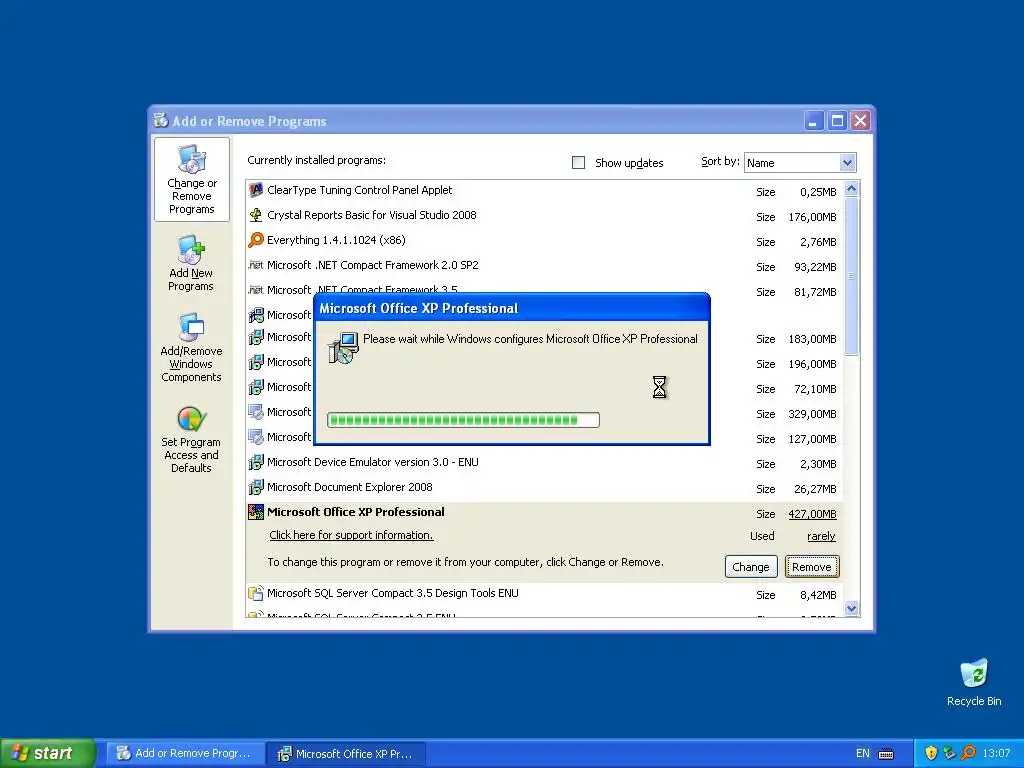Click the Everything search tray icon
This screenshot has width=1024, height=768.
coord(968,753)
